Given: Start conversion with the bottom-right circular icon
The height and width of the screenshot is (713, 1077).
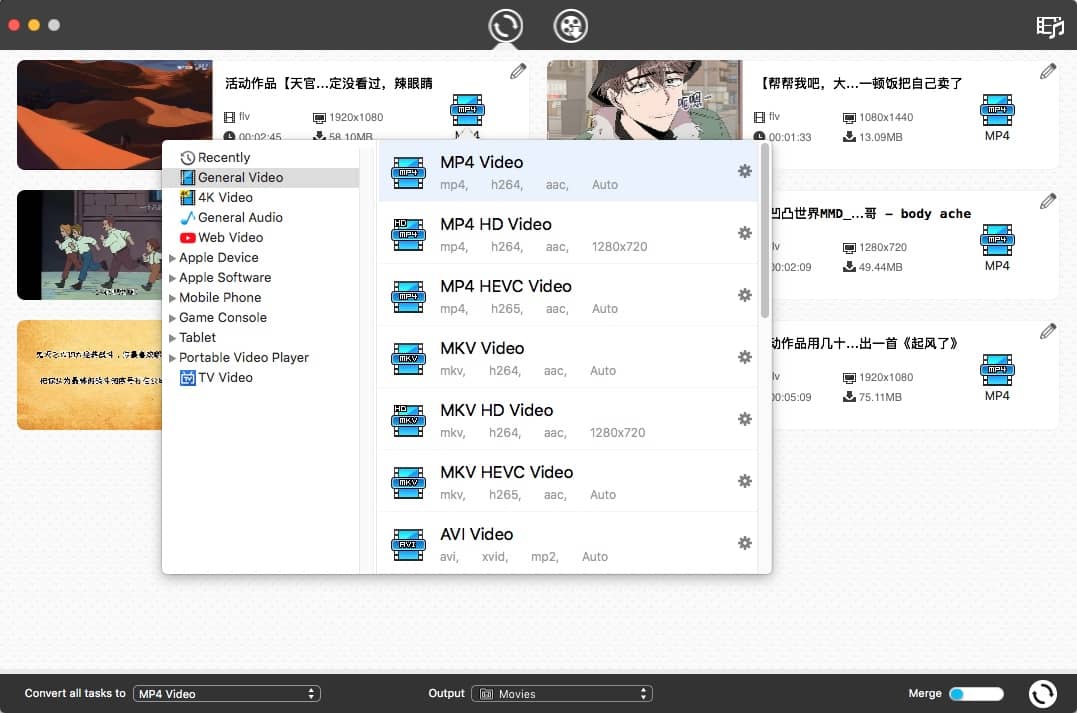Looking at the screenshot, I should click(1042, 693).
